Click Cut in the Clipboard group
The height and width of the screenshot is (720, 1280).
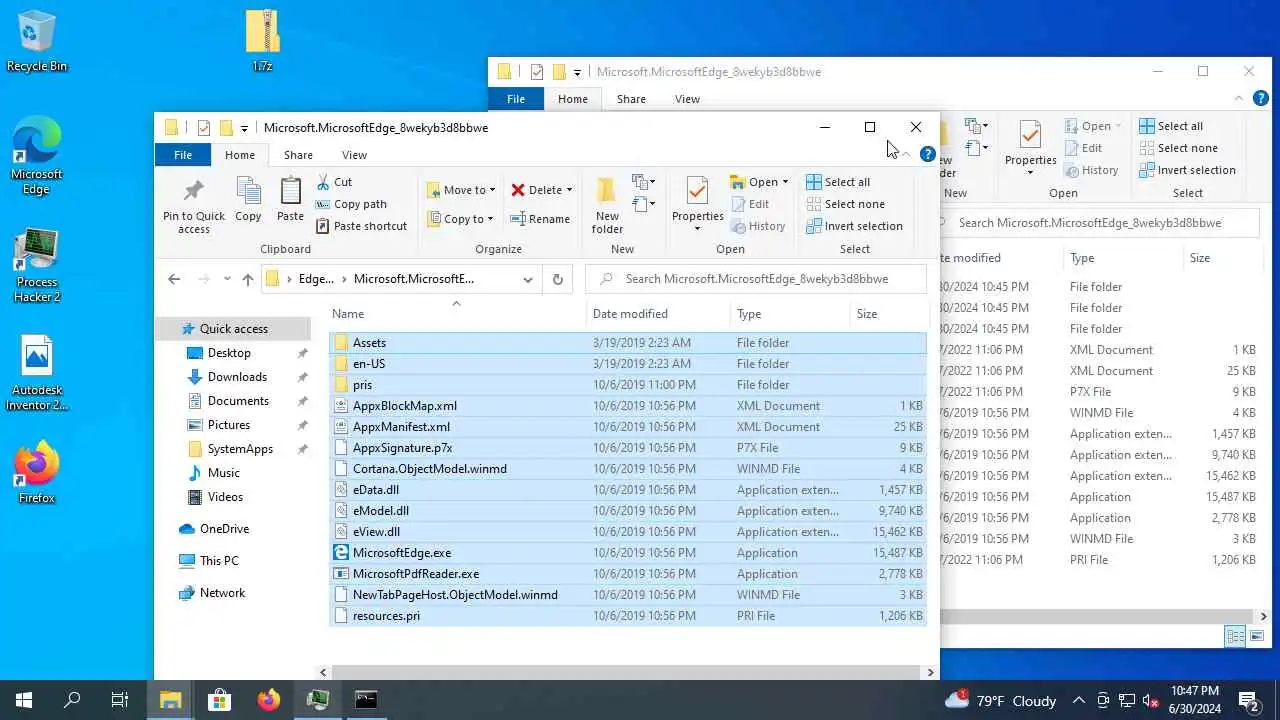334,182
